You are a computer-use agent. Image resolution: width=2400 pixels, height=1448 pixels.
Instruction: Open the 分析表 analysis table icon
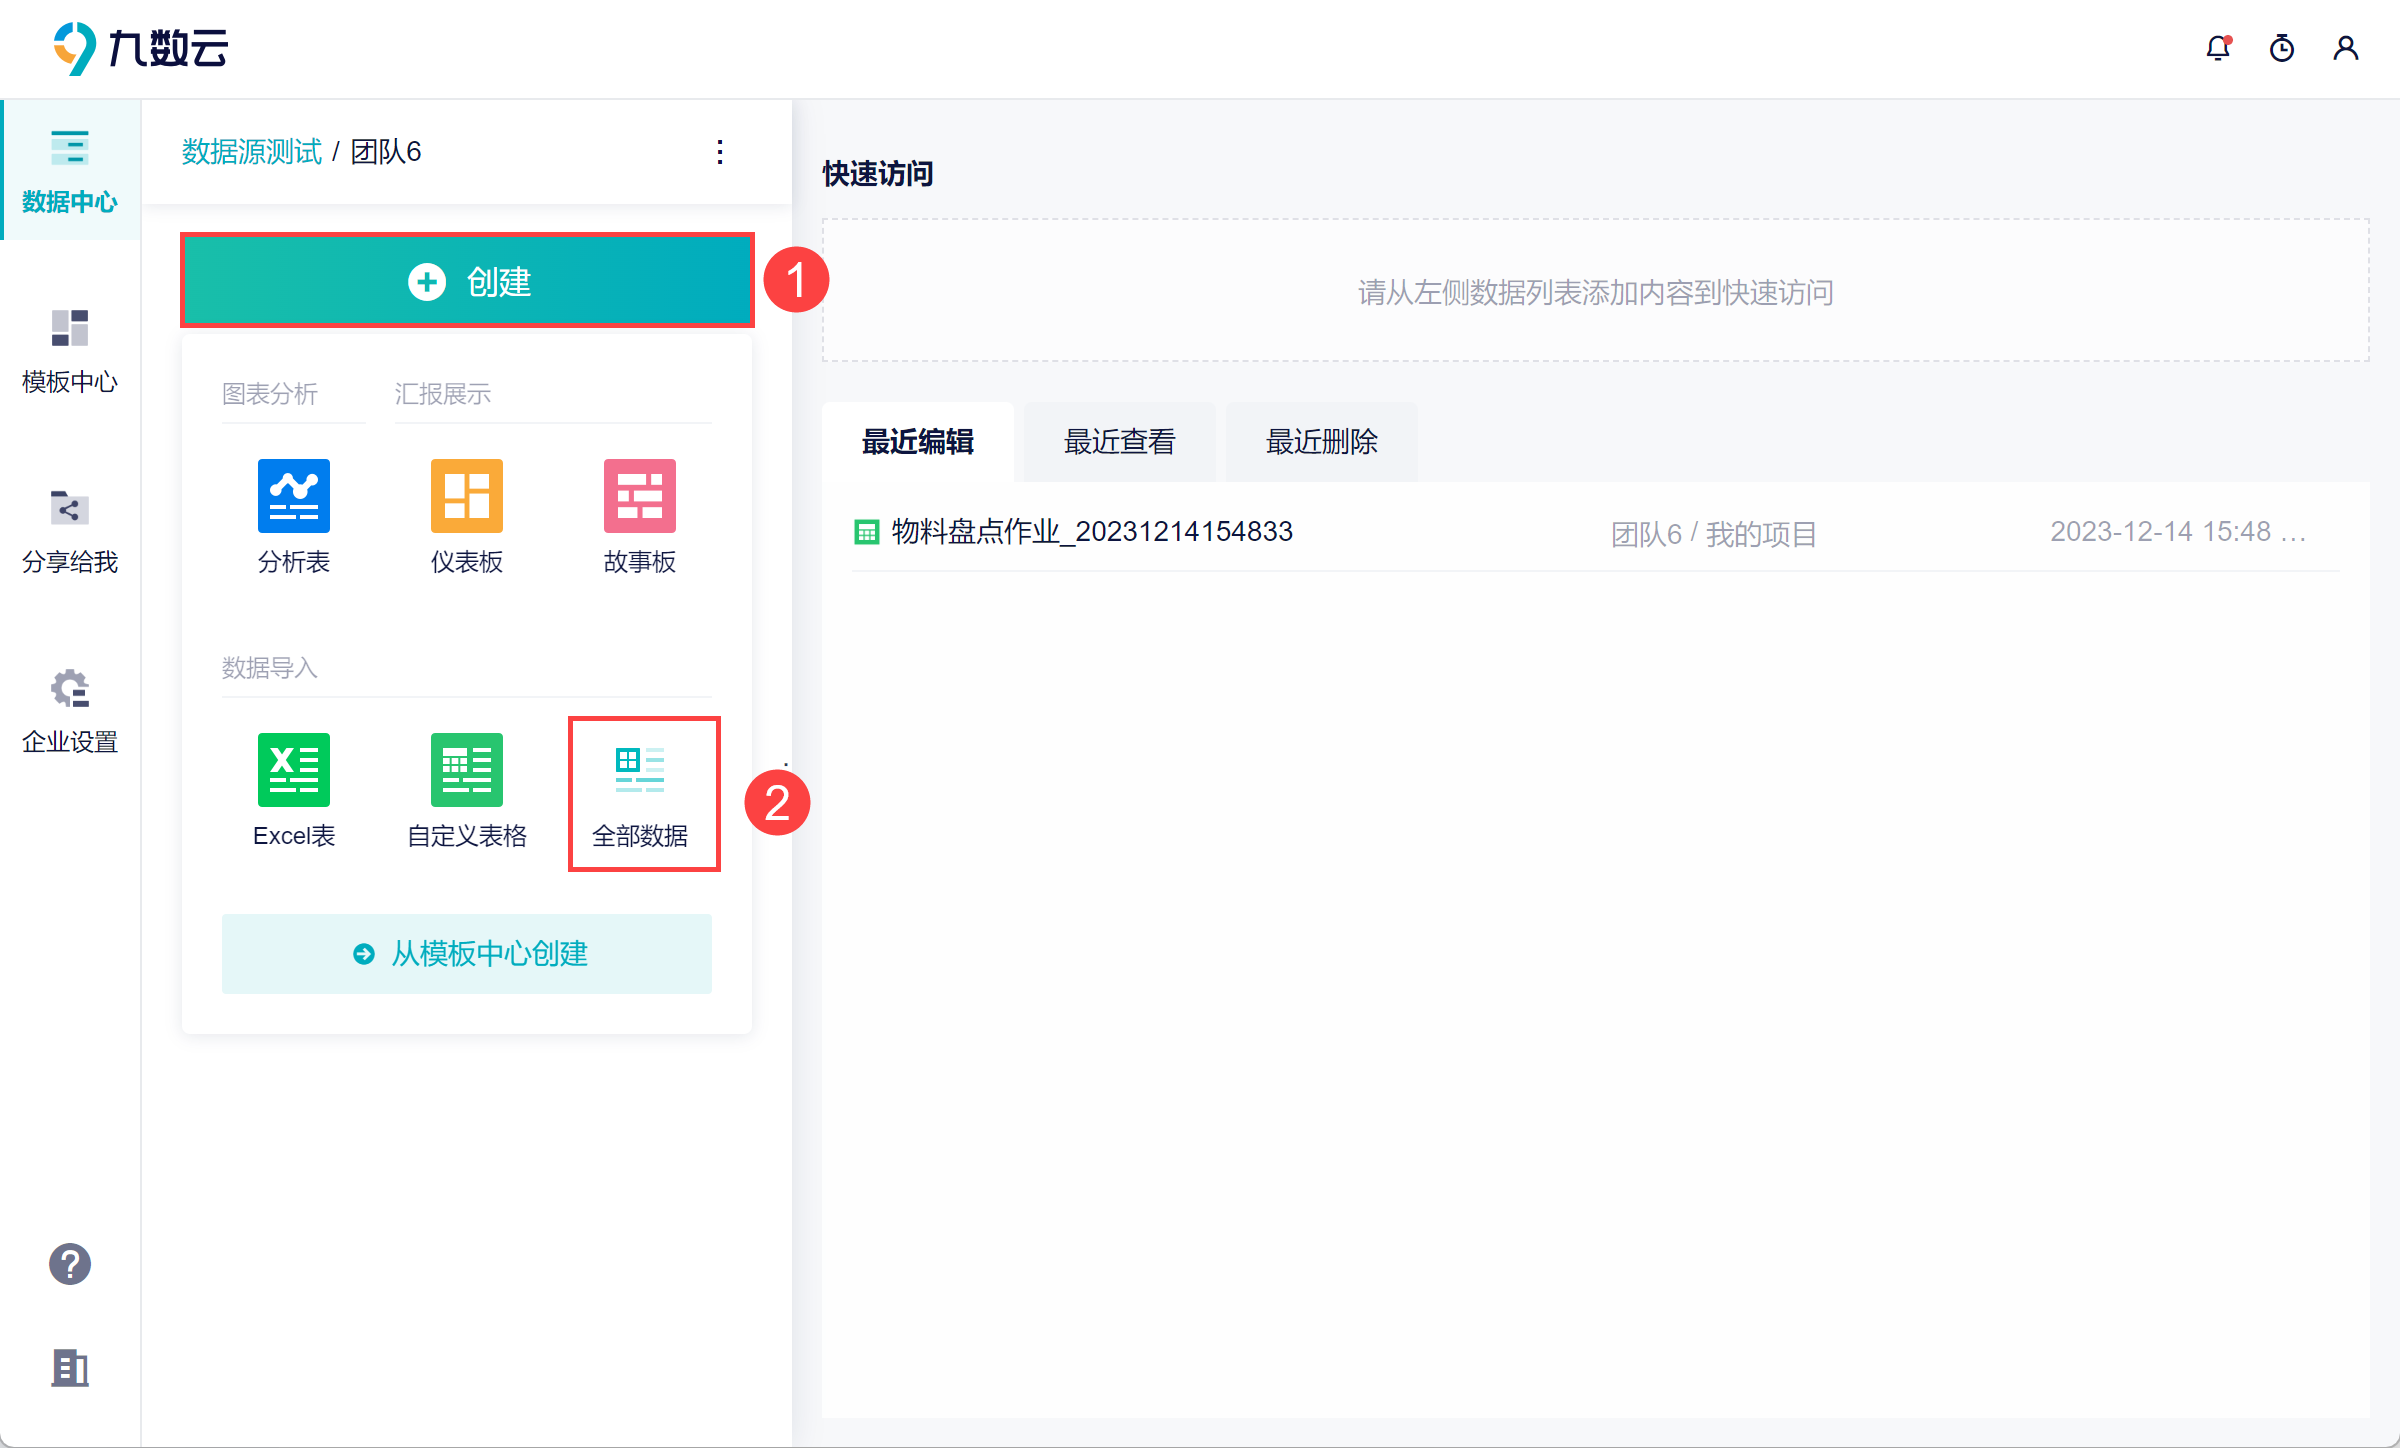(x=293, y=496)
